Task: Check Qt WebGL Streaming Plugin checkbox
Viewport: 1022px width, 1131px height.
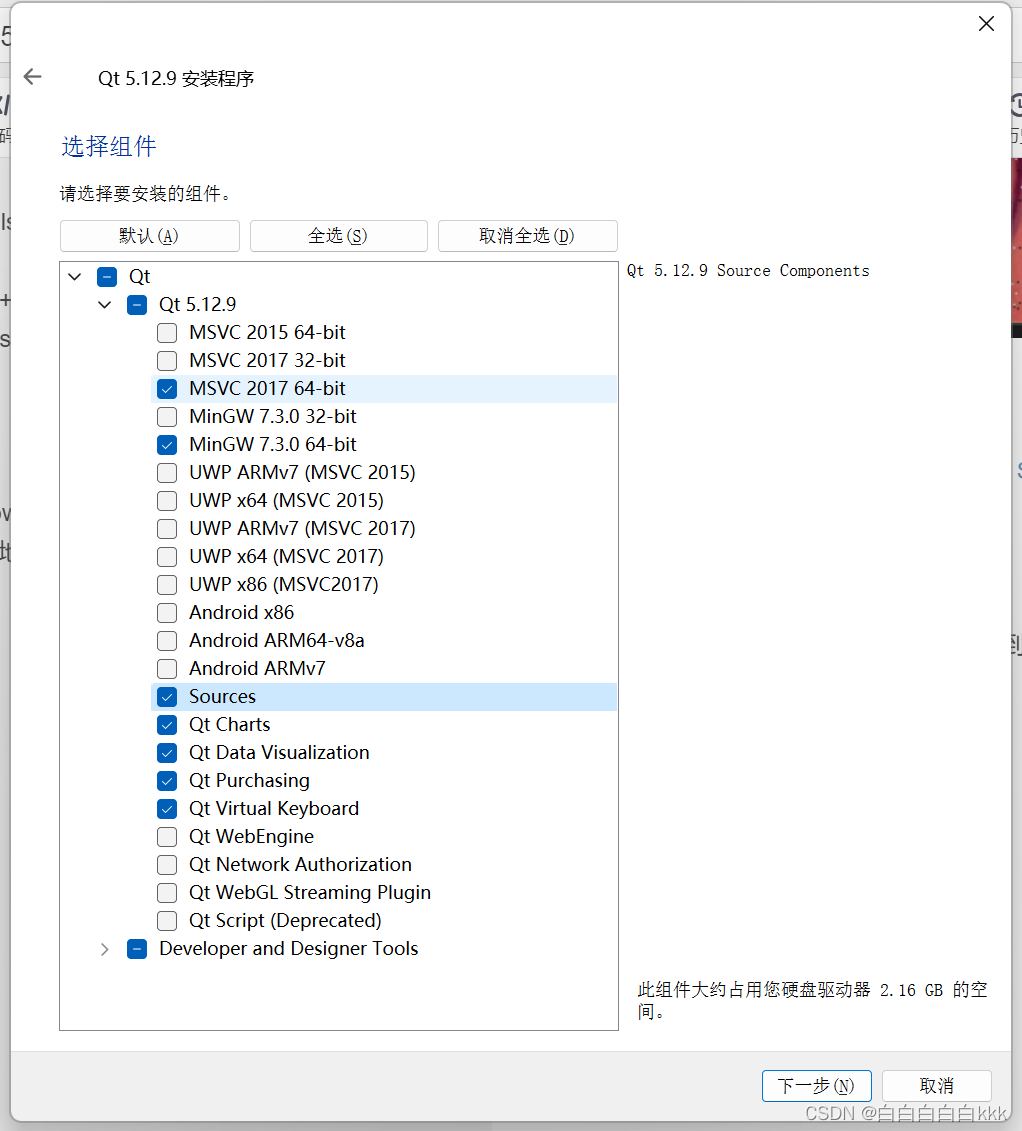Action: 167,892
